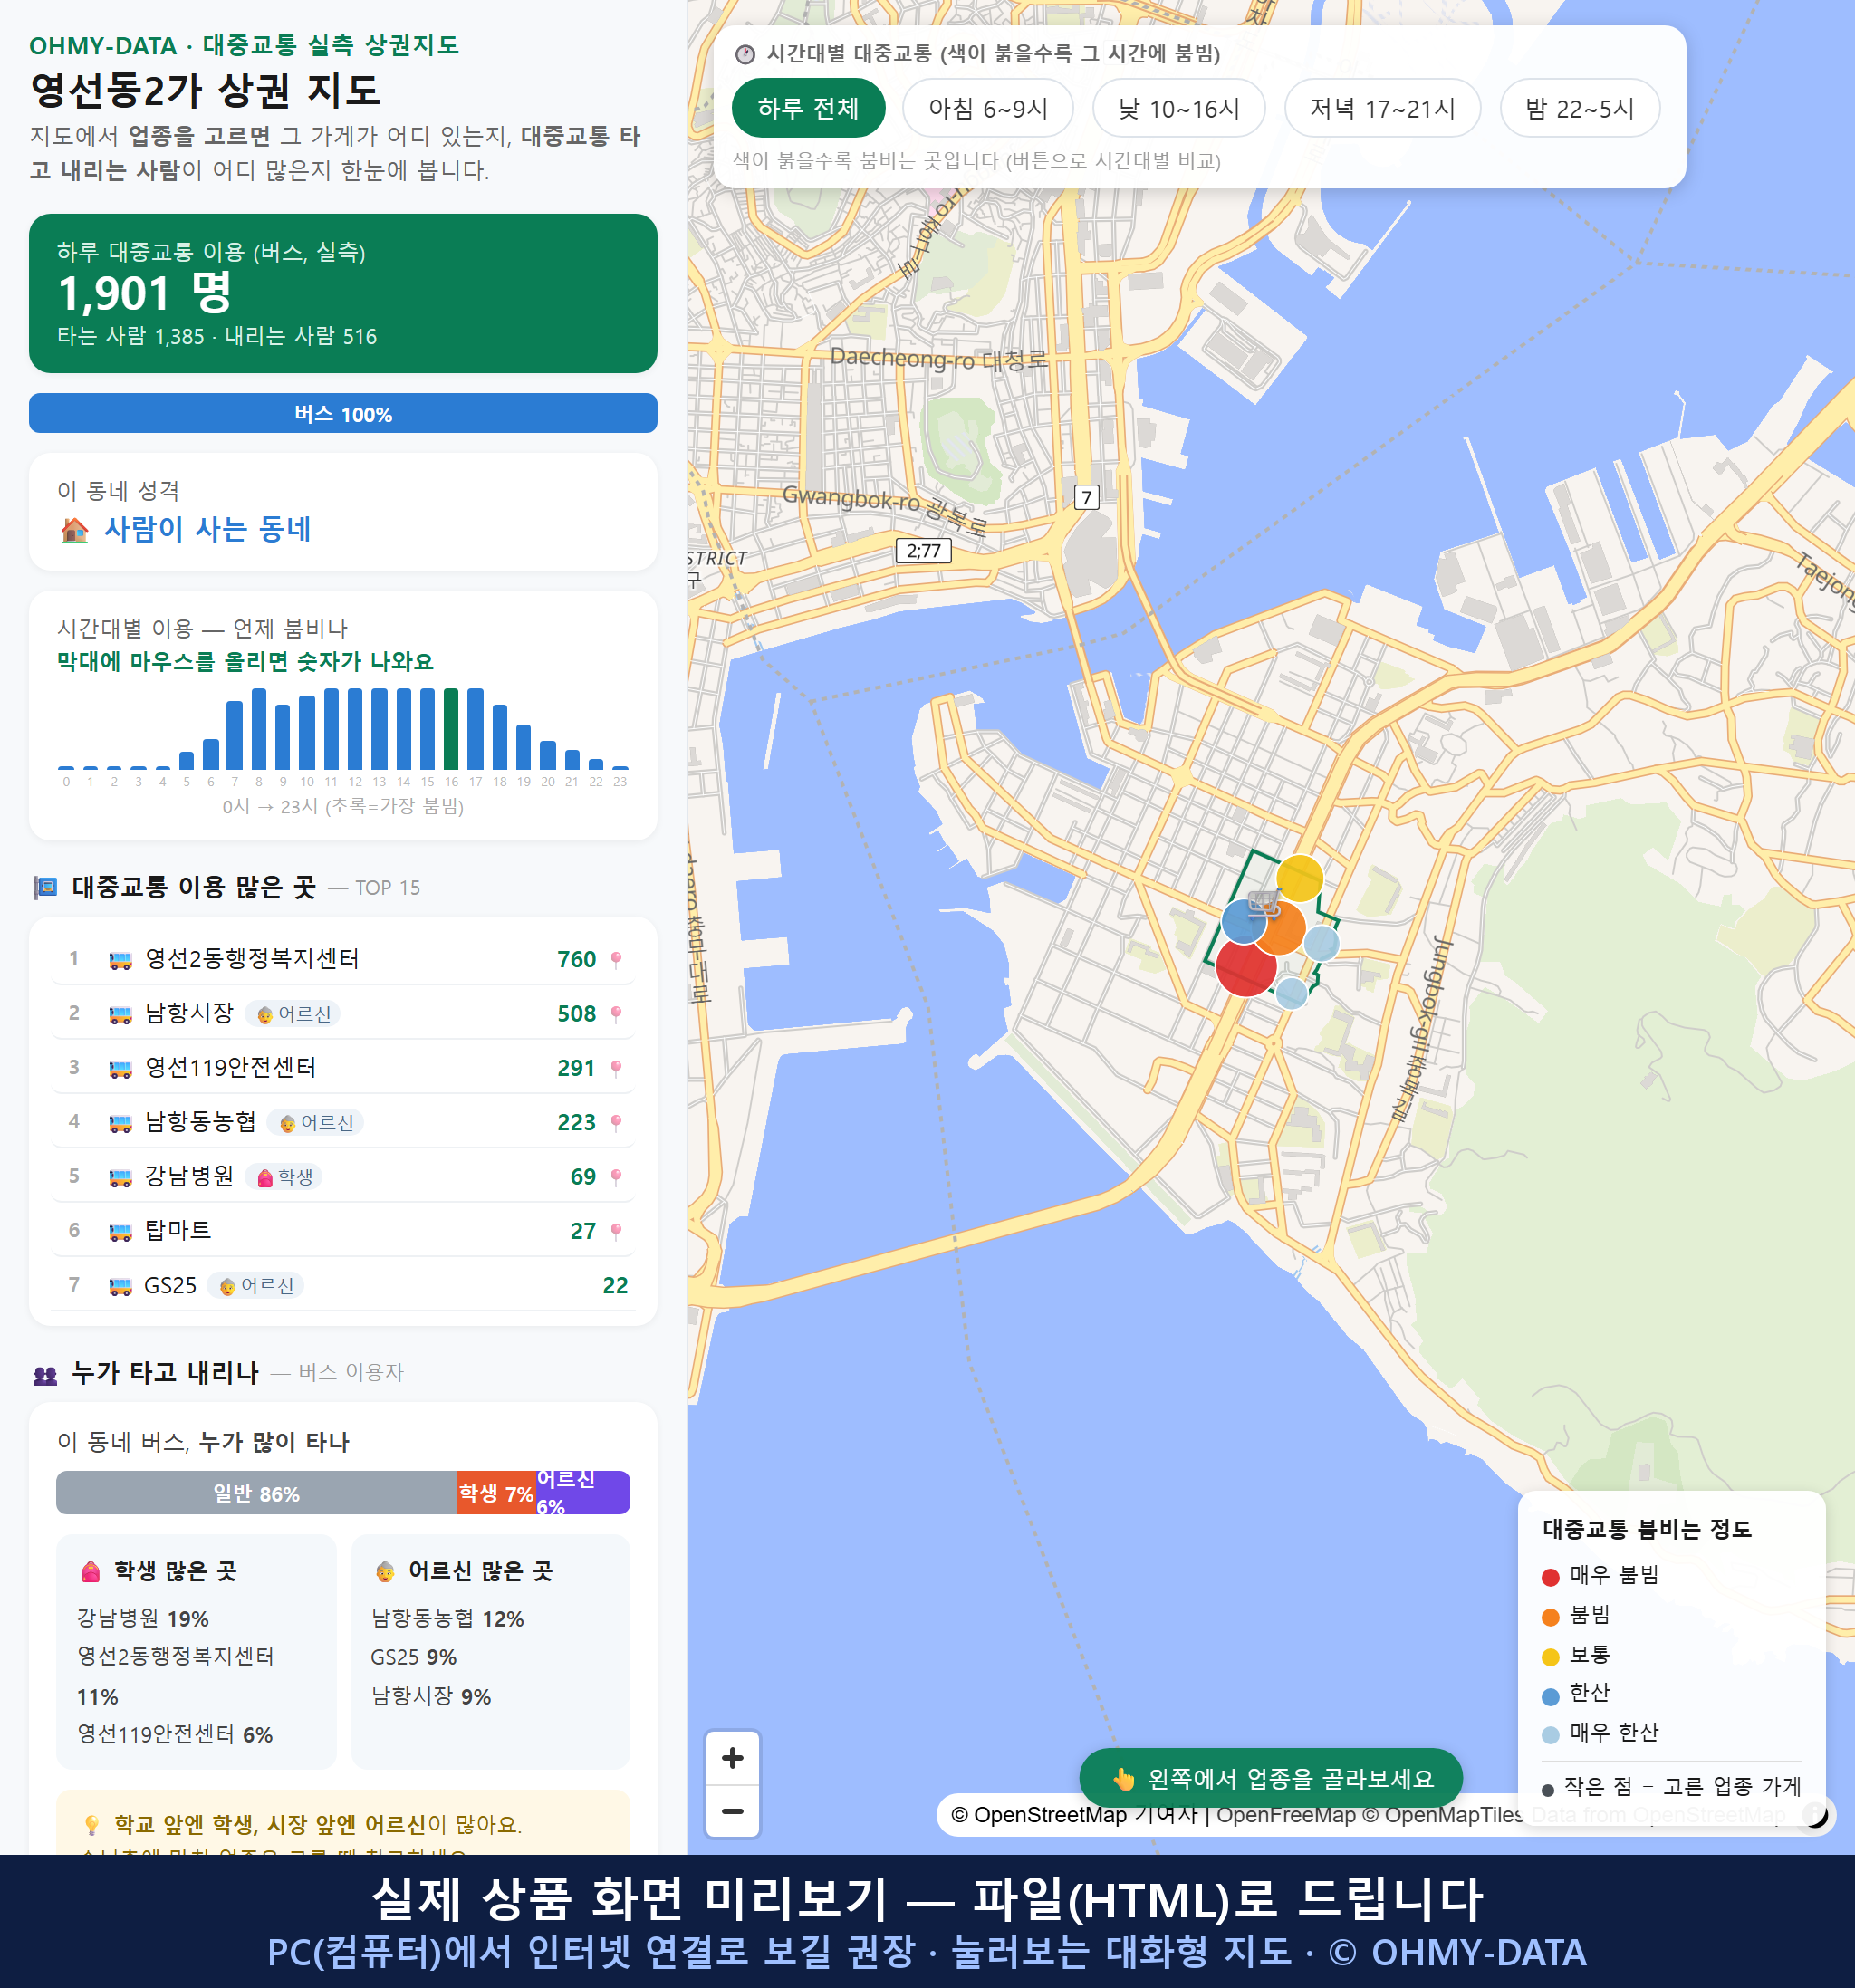Viewport: 1855px width, 1988px height.
Task: Select the 영선119안전센터 list row name
Action: [230, 1068]
